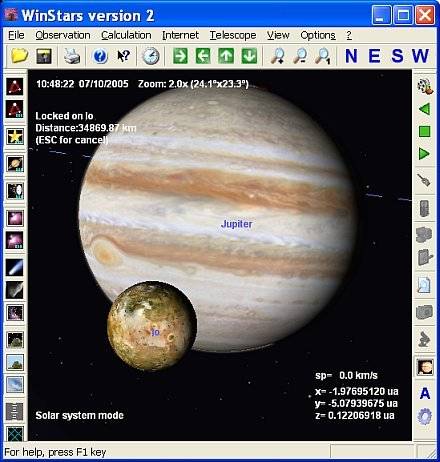Click the Io moon label
Screen dimensions: 440x462
[155, 332]
